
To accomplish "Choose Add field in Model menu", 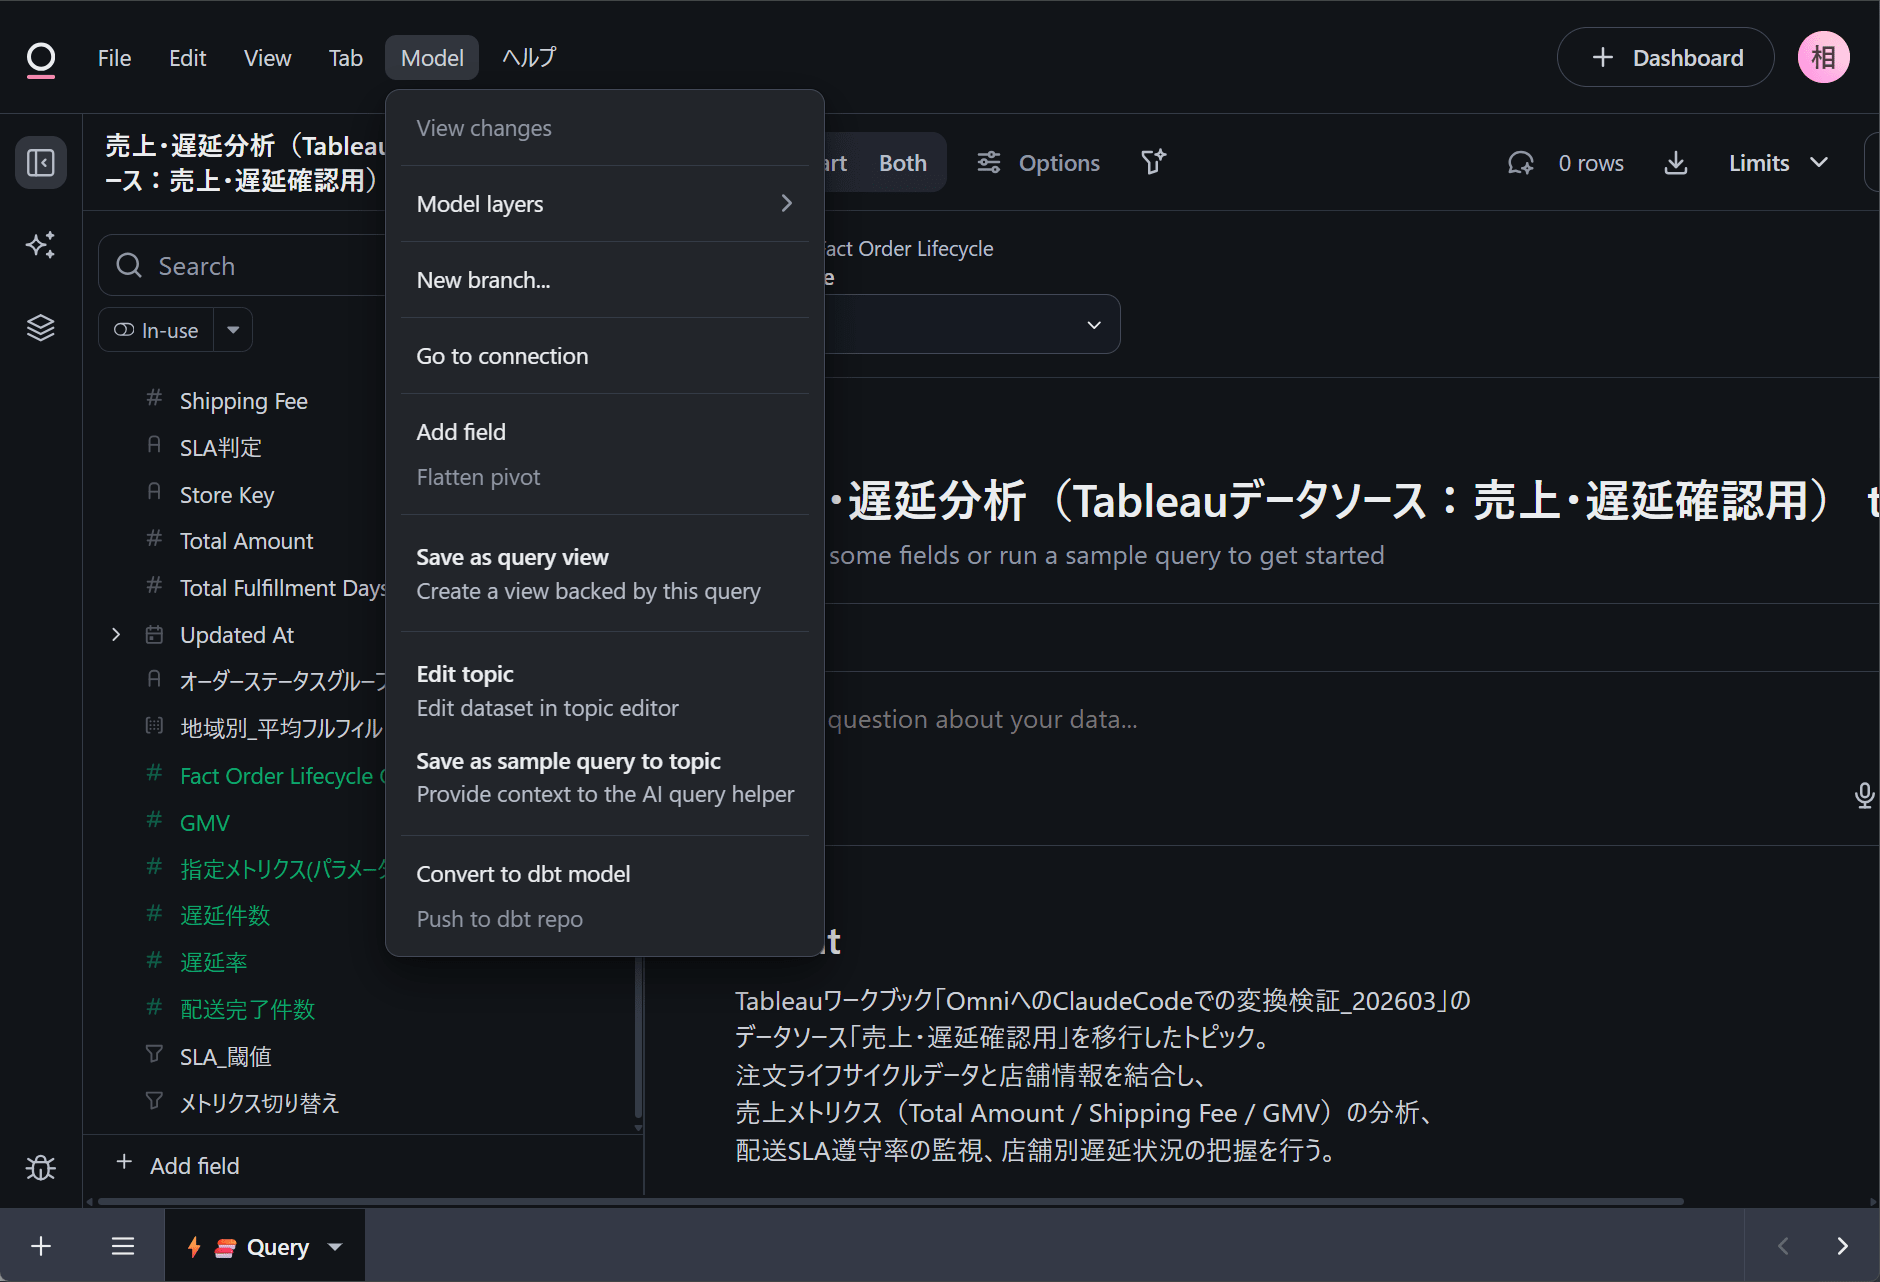I will coord(604,432).
